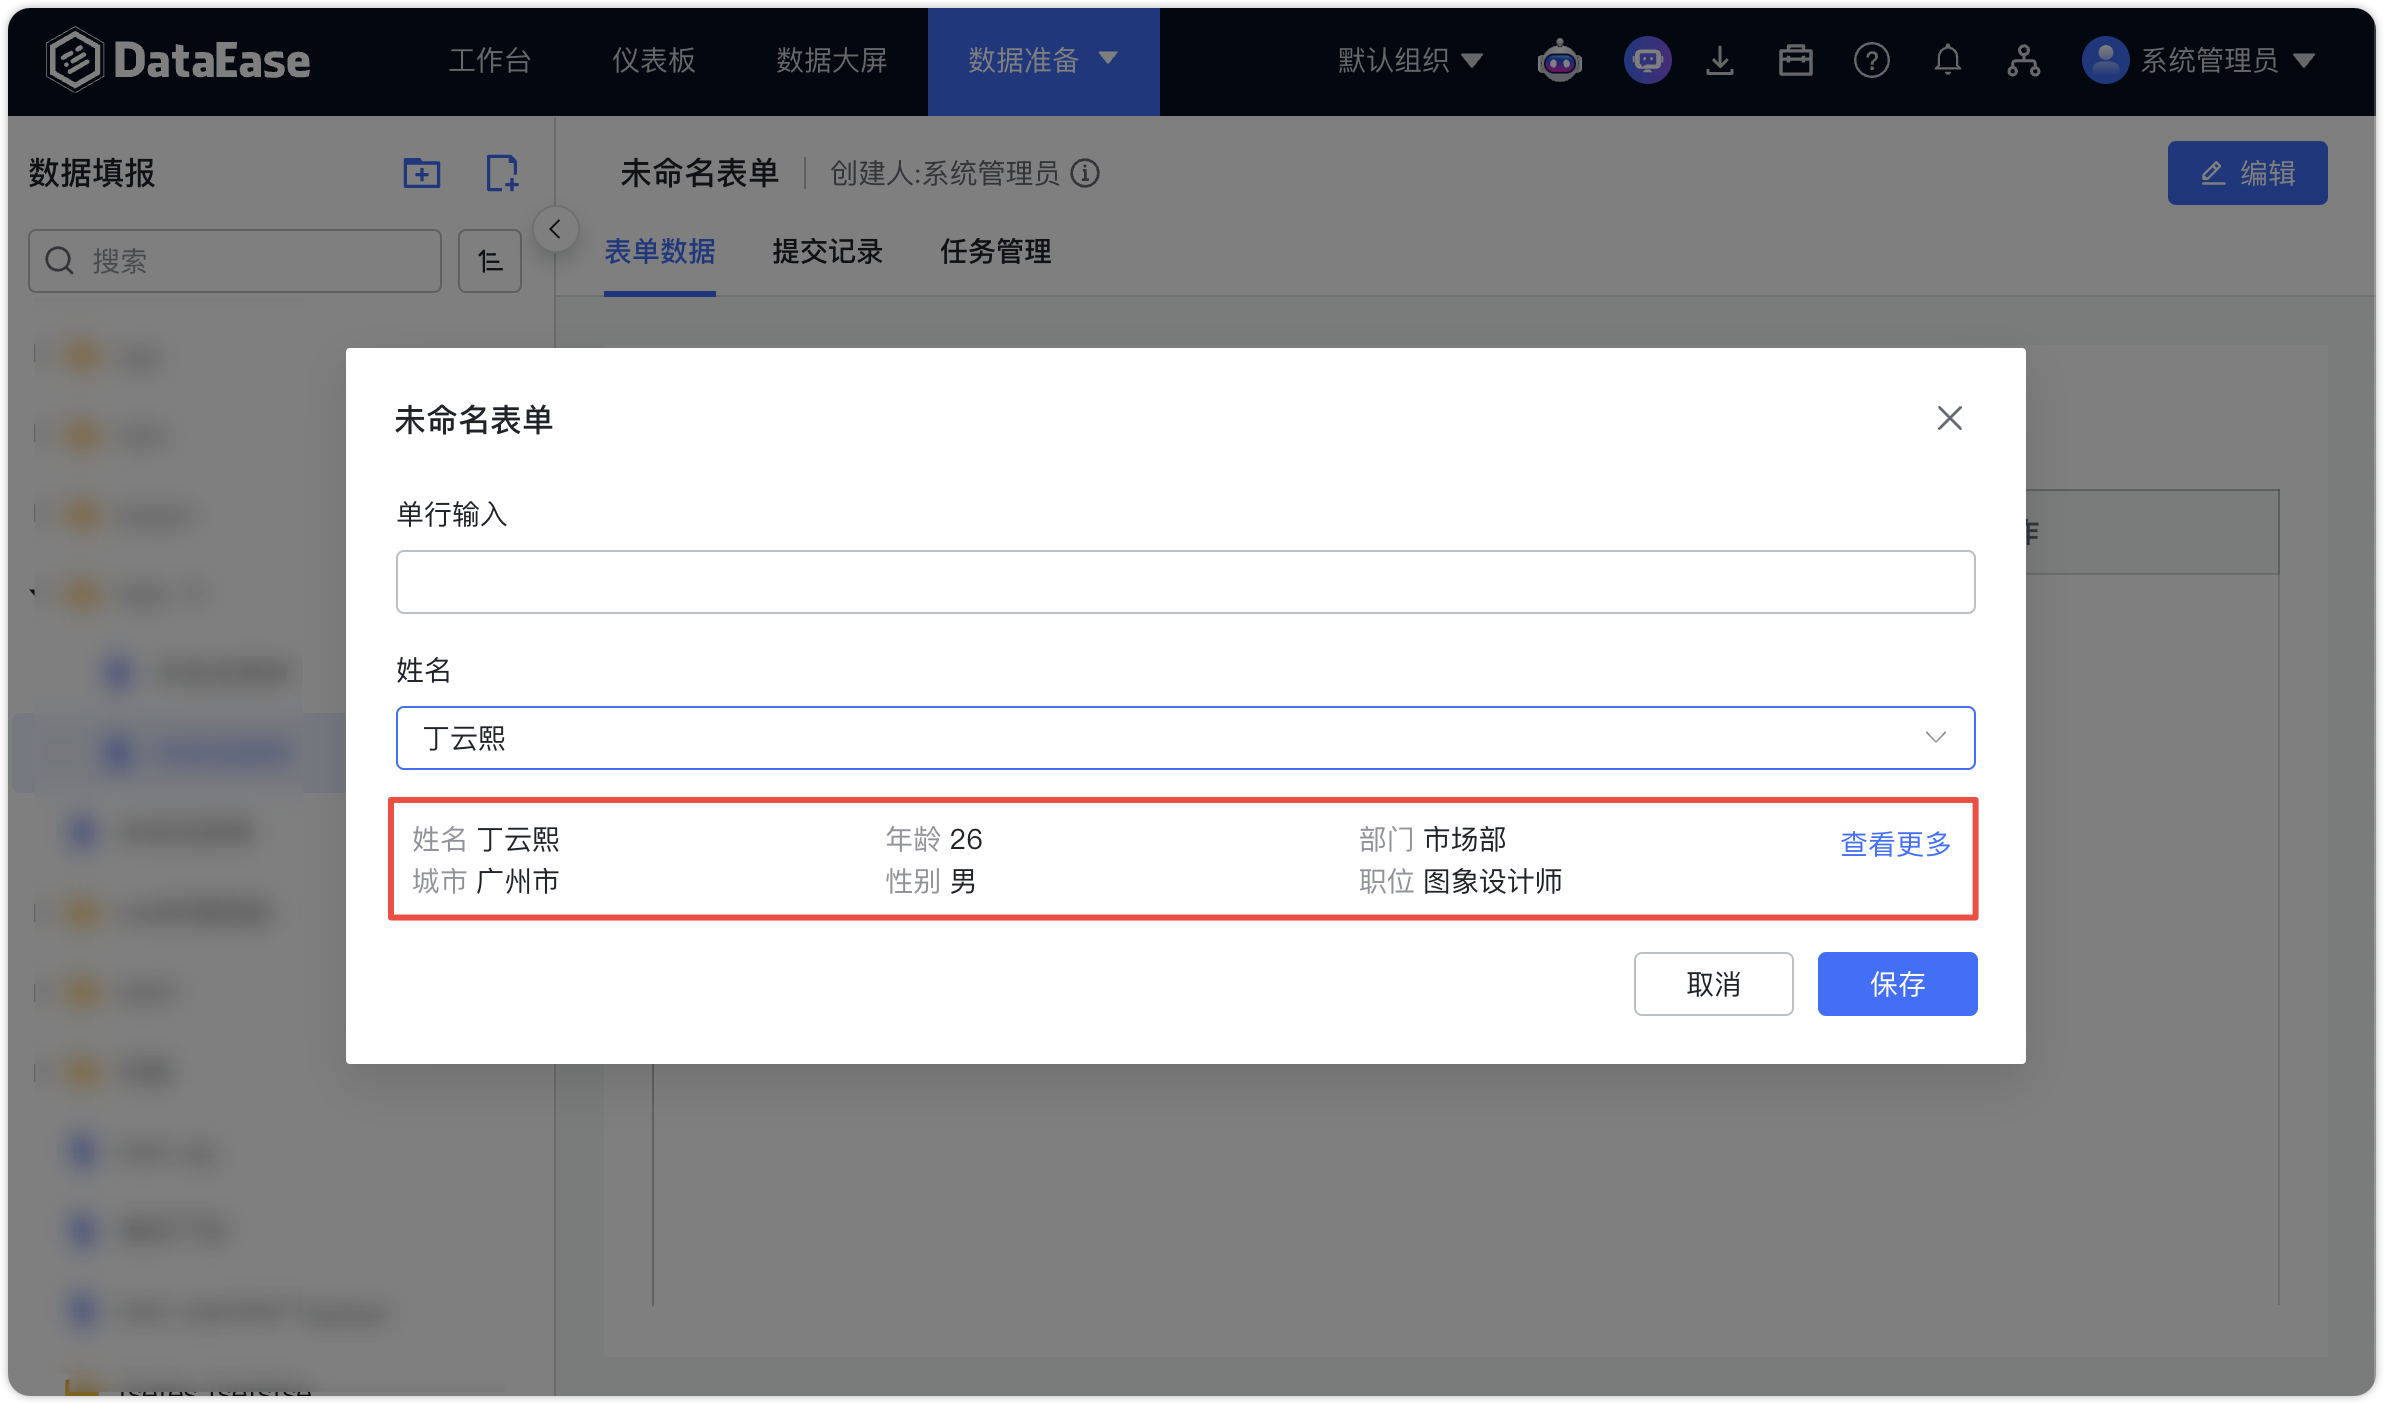Viewport: 2384px width, 1404px height.
Task: Click the 市场部 department value
Action: [1465, 839]
